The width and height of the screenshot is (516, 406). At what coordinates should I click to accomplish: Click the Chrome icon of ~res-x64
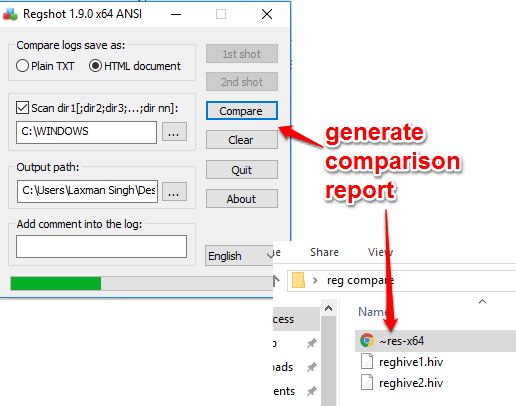point(367,341)
